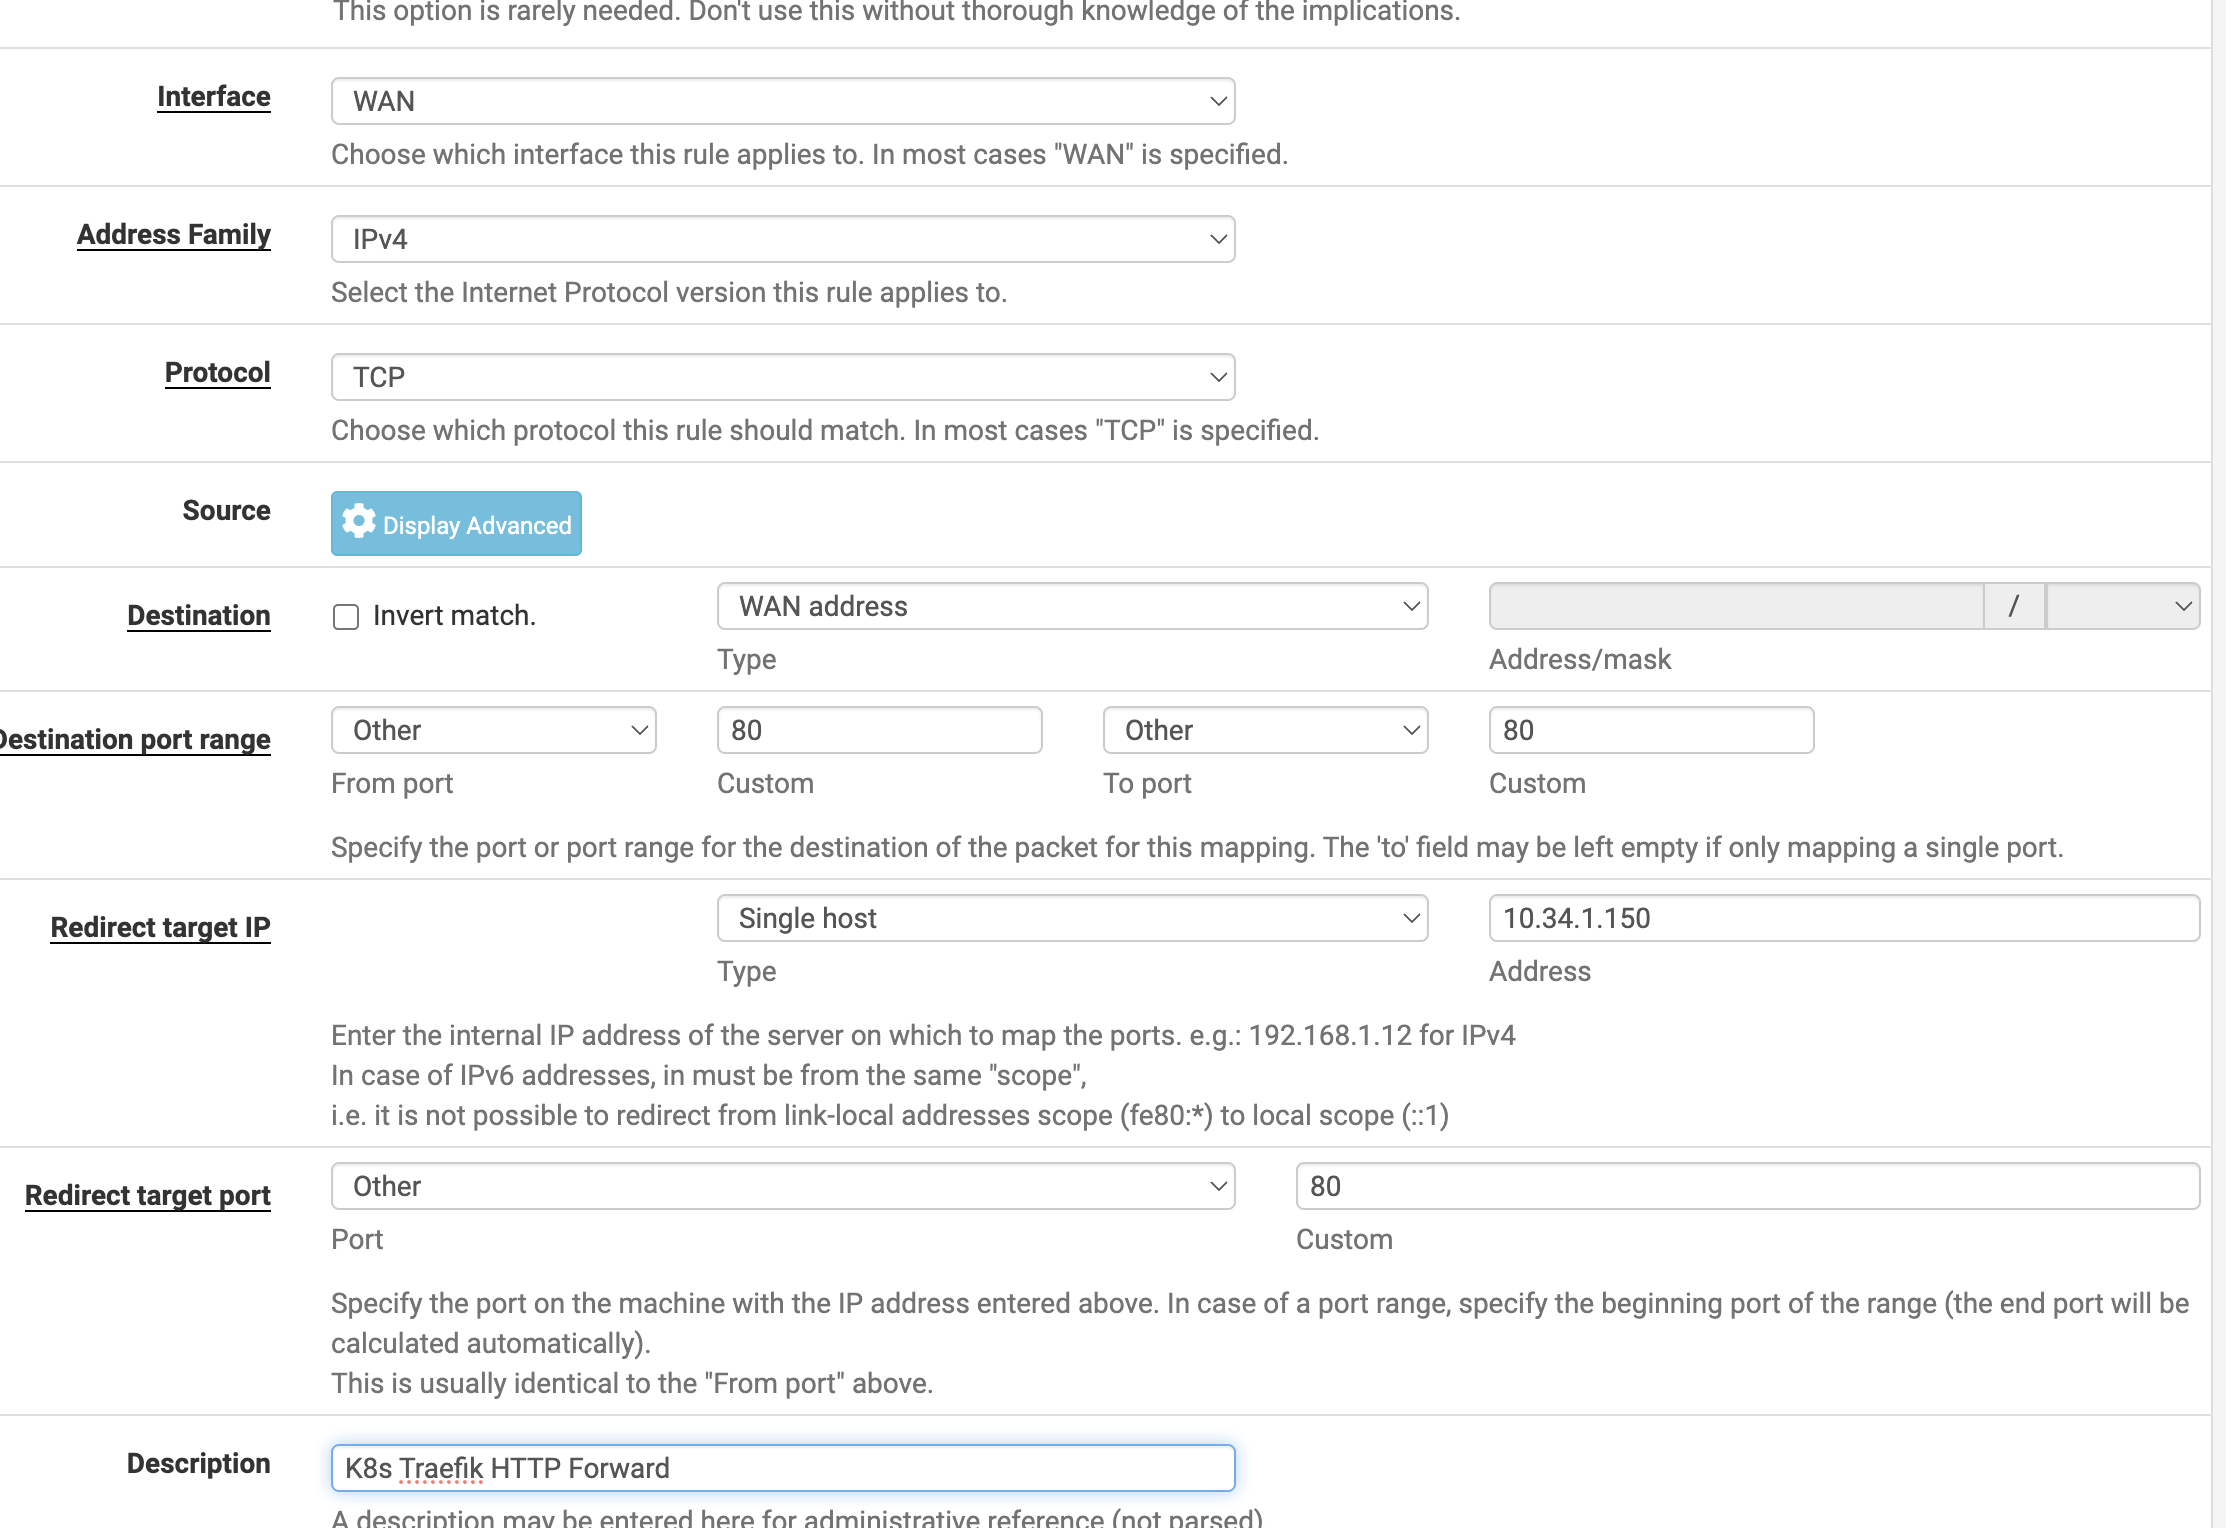Click the To port custom 80 field
The image size is (2226, 1528).
1651,730
